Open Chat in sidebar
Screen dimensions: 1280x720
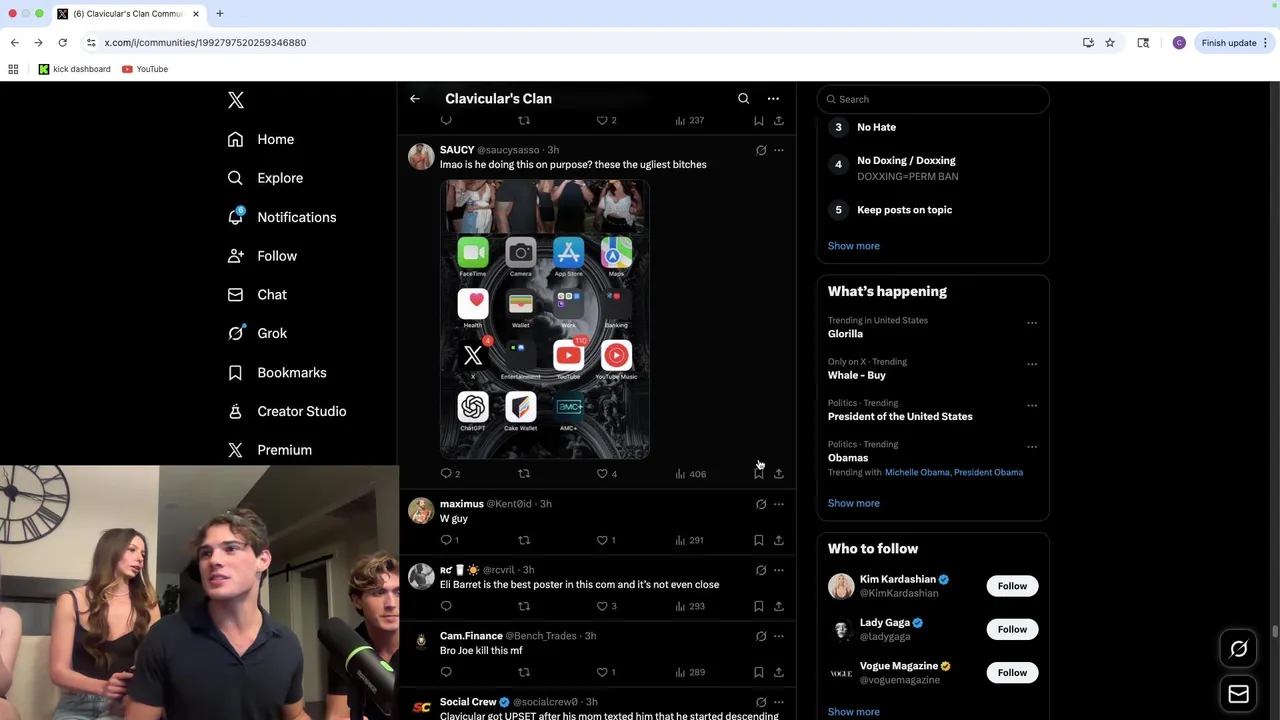coord(257,295)
